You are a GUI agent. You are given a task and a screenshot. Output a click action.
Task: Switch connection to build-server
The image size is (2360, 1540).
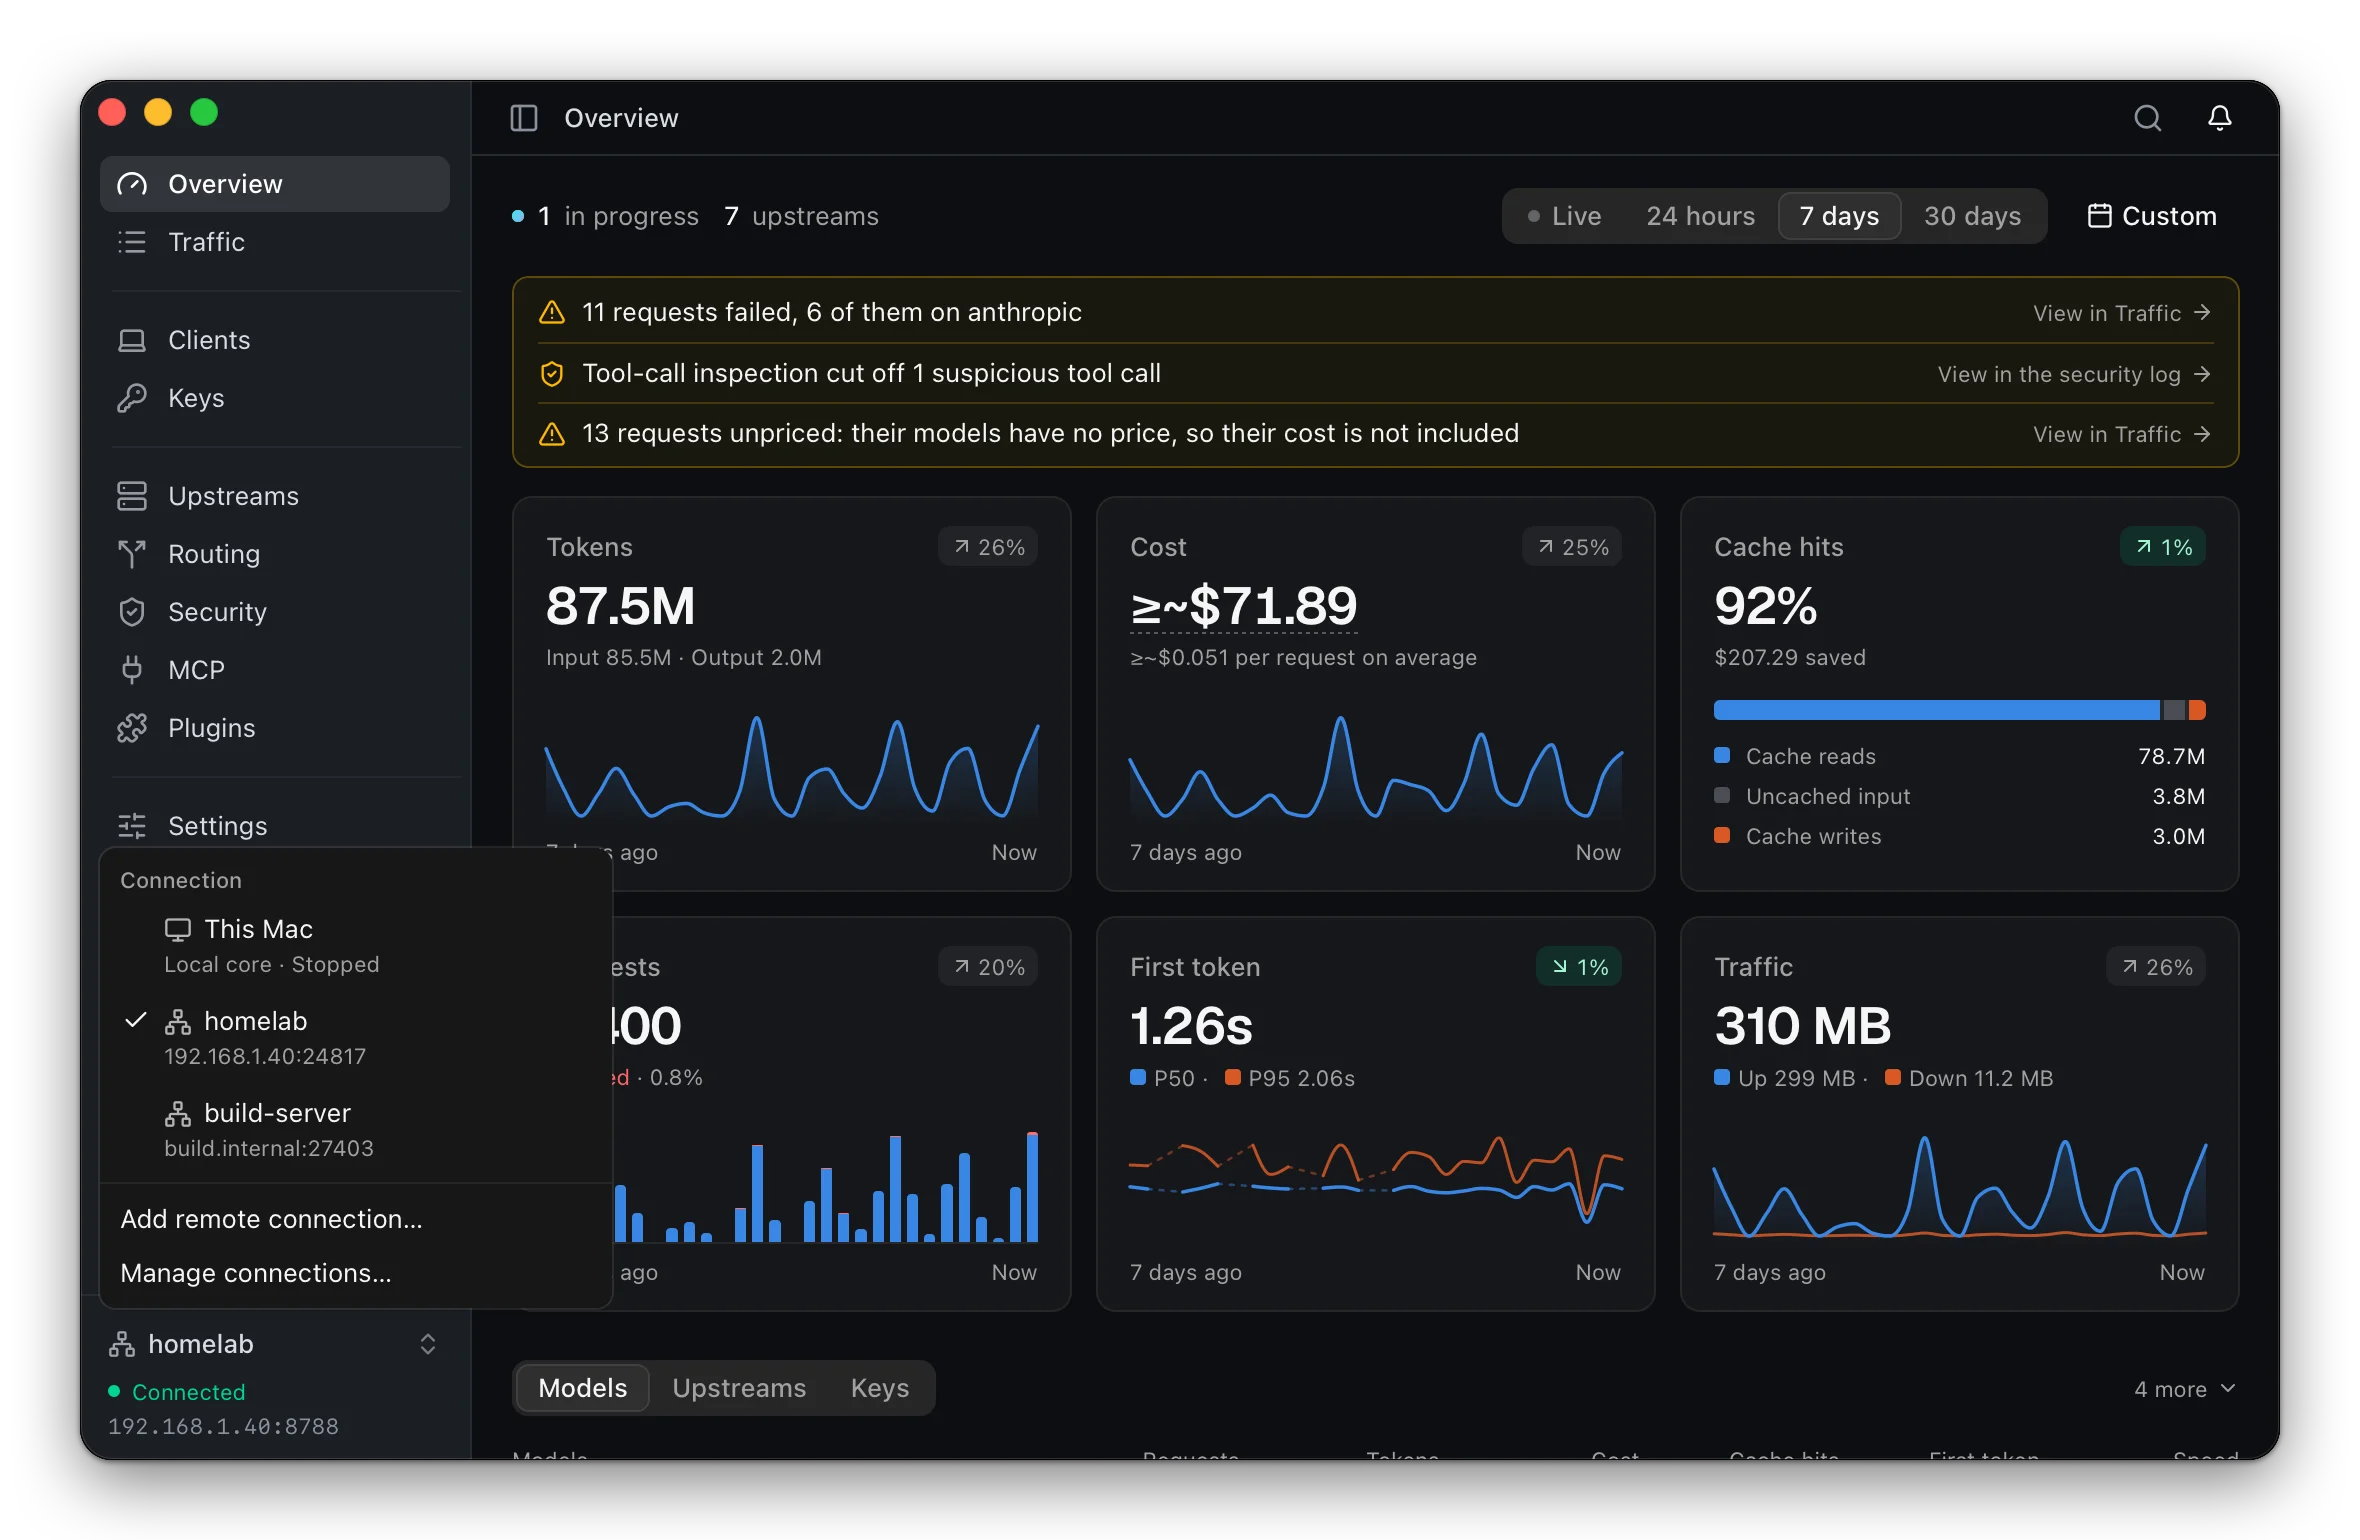click(x=356, y=1129)
